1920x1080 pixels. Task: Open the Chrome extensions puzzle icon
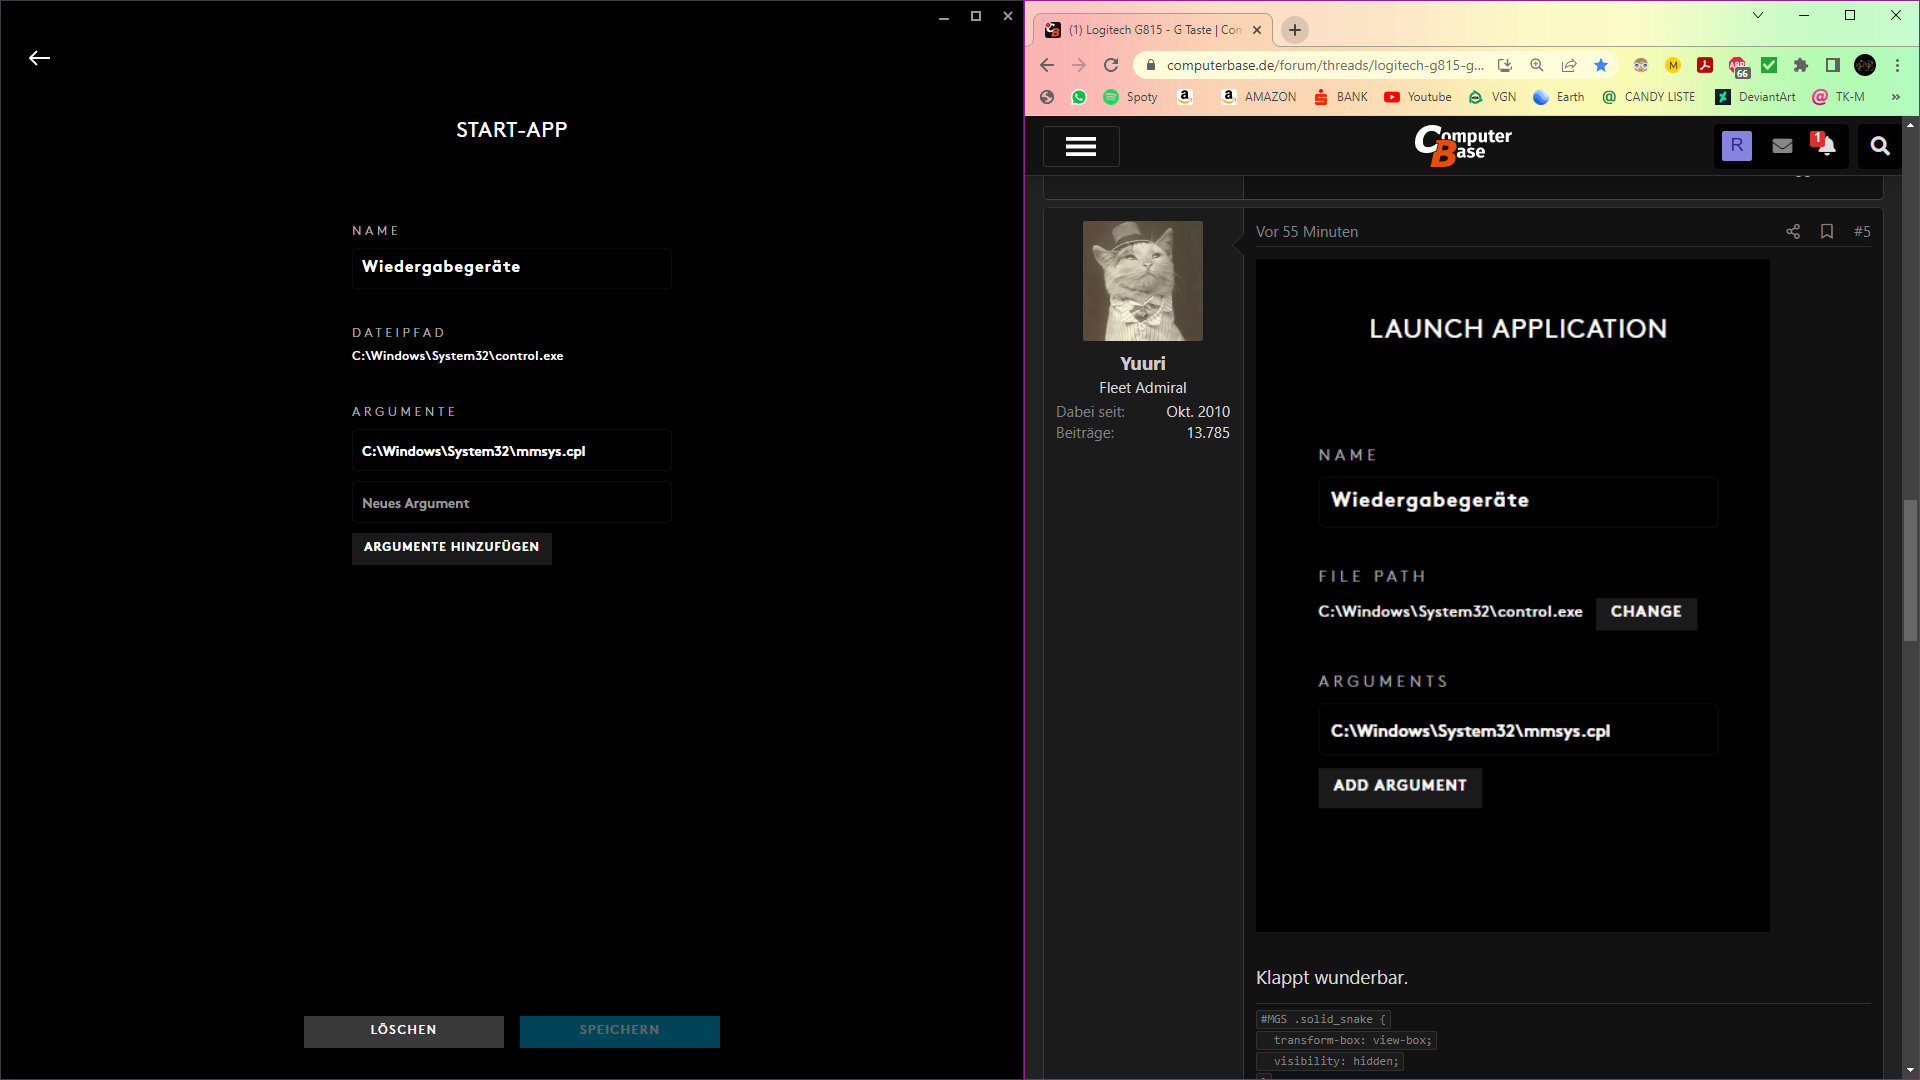coord(1801,65)
